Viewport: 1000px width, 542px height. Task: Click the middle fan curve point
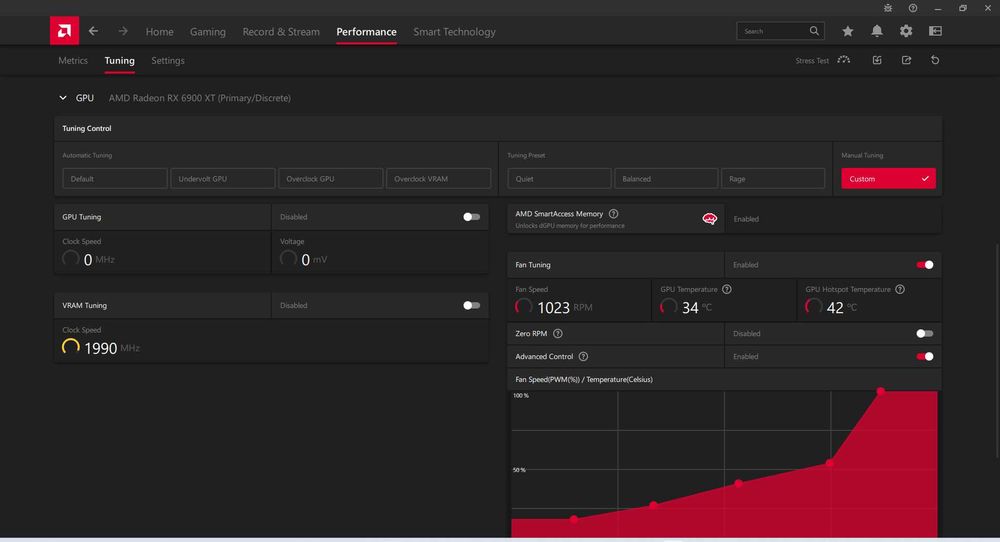coord(738,483)
